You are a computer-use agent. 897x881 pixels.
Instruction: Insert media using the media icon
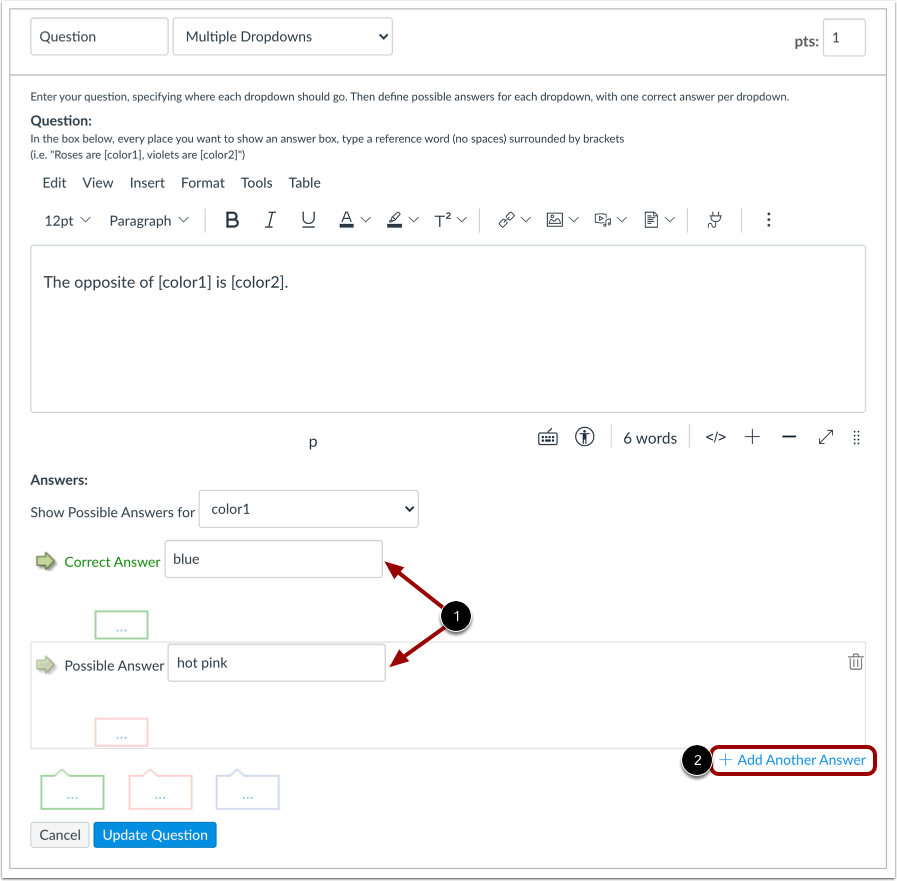coord(604,219)
